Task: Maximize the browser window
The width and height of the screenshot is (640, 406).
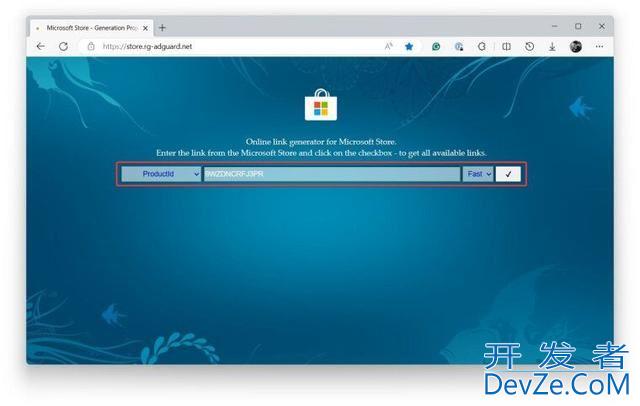Action: 578,26
